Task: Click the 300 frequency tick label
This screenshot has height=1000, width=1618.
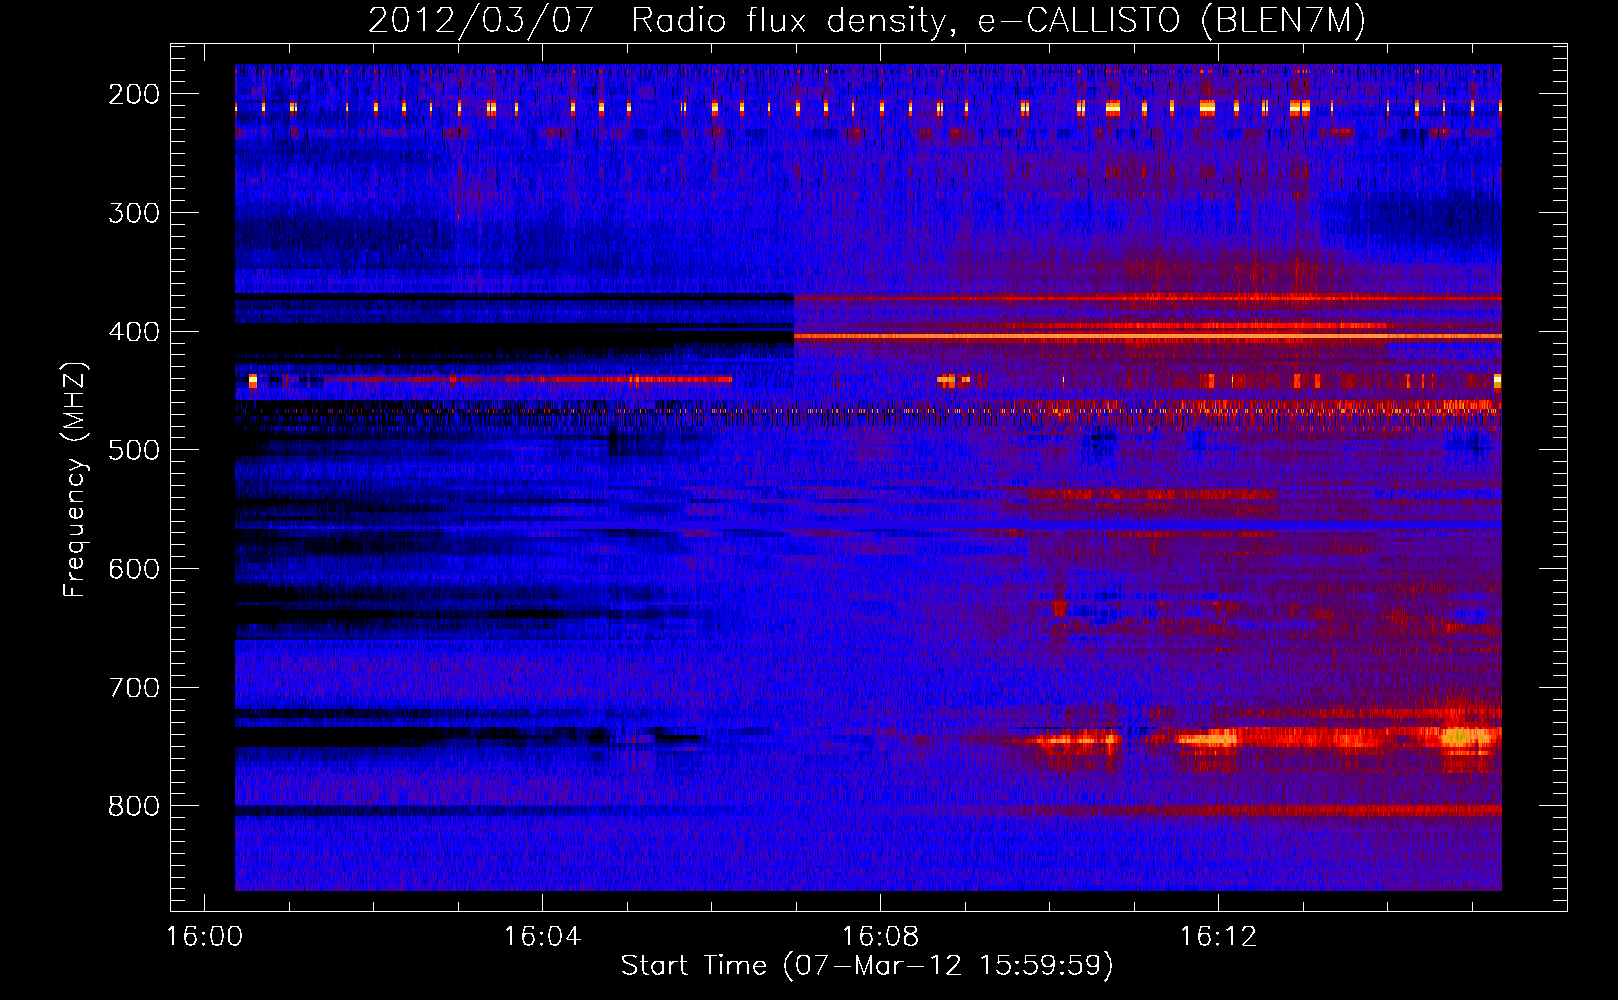Action: [x=134, y=213]
